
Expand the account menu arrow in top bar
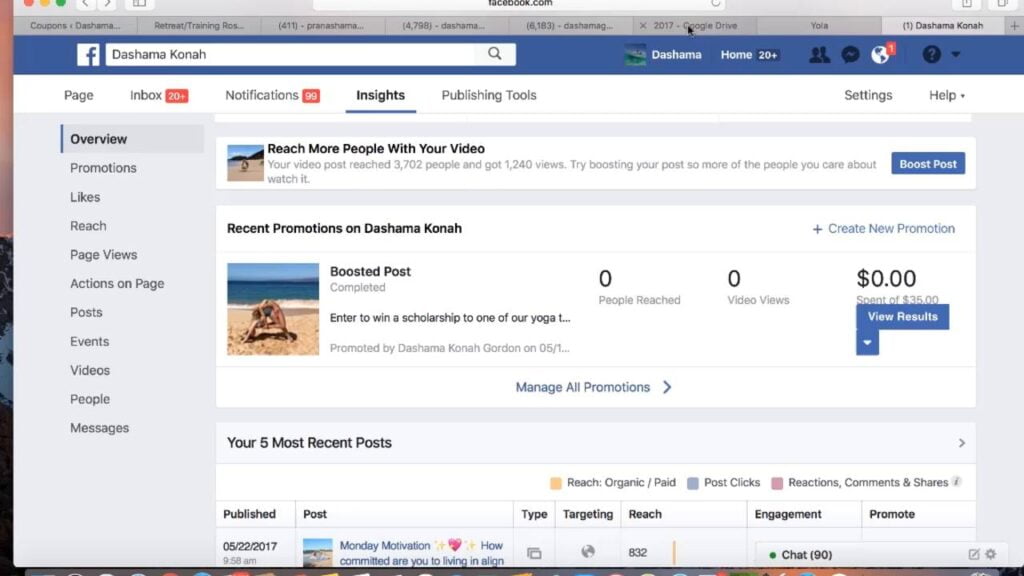956,55
